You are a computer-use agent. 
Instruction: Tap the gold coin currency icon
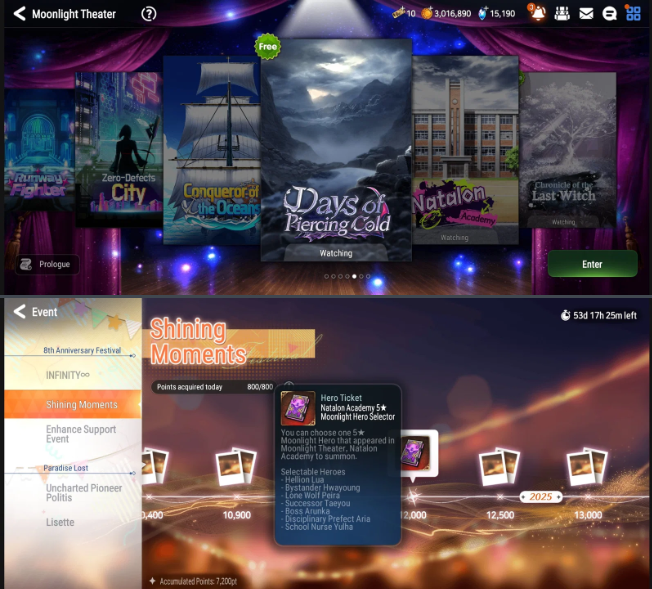[x=427, y=13]
